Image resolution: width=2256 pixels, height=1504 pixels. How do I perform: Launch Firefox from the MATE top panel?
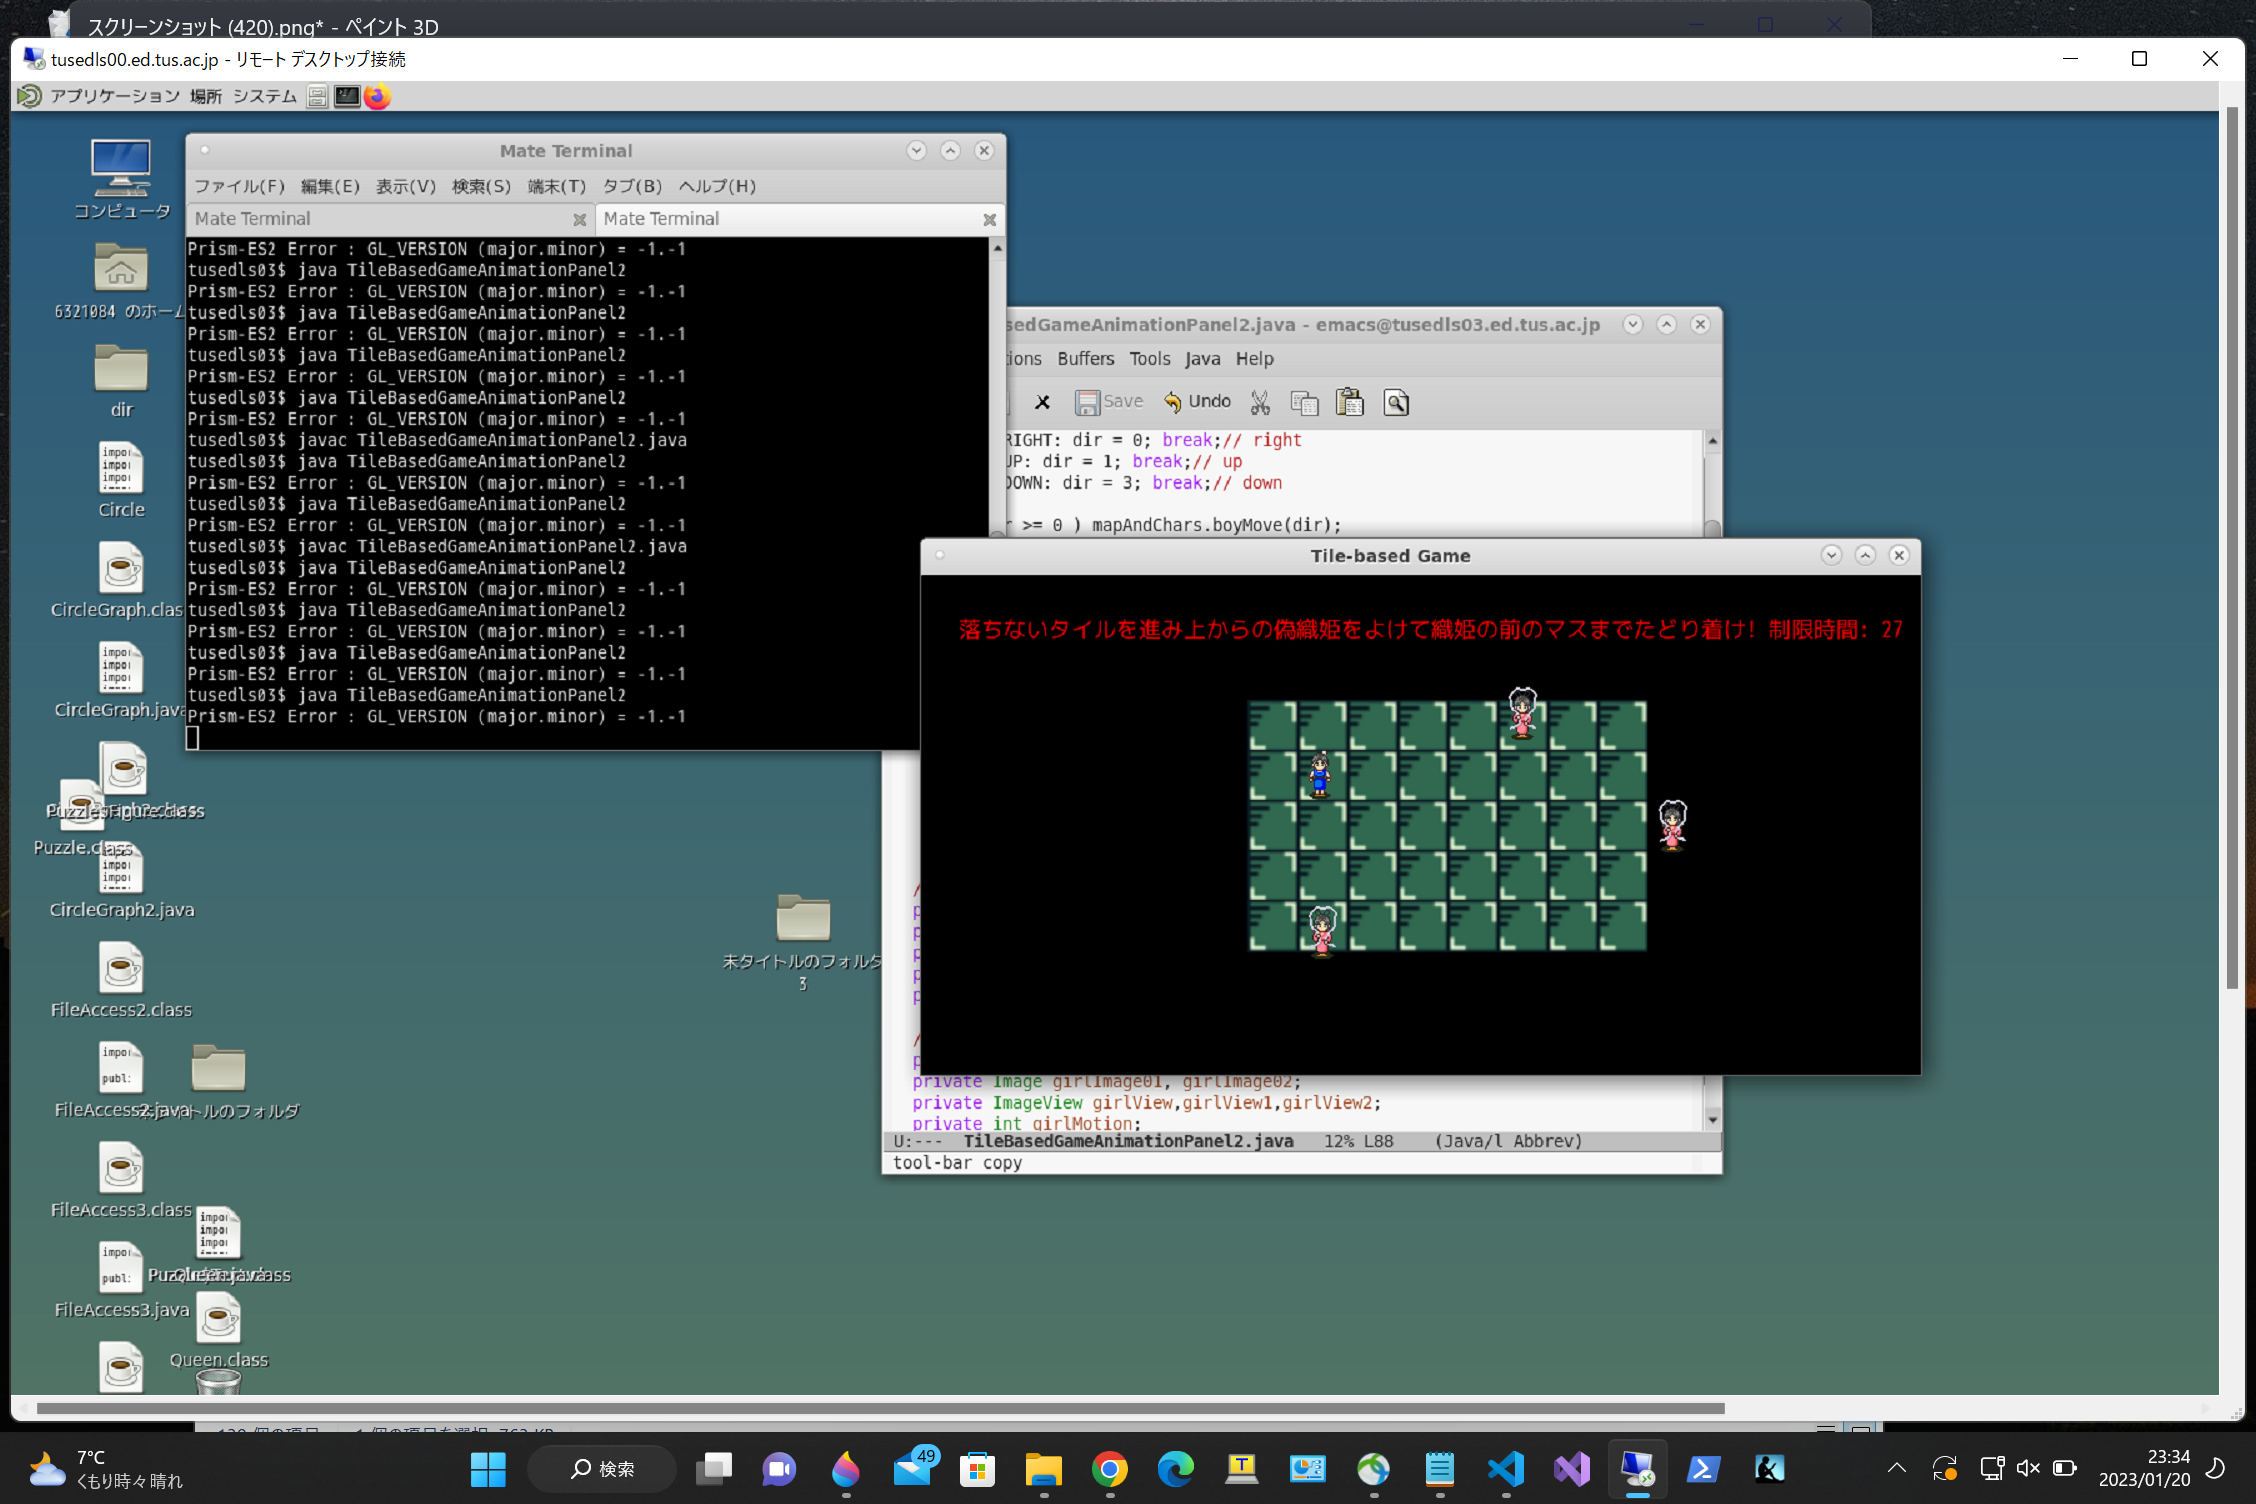point(377,96)
